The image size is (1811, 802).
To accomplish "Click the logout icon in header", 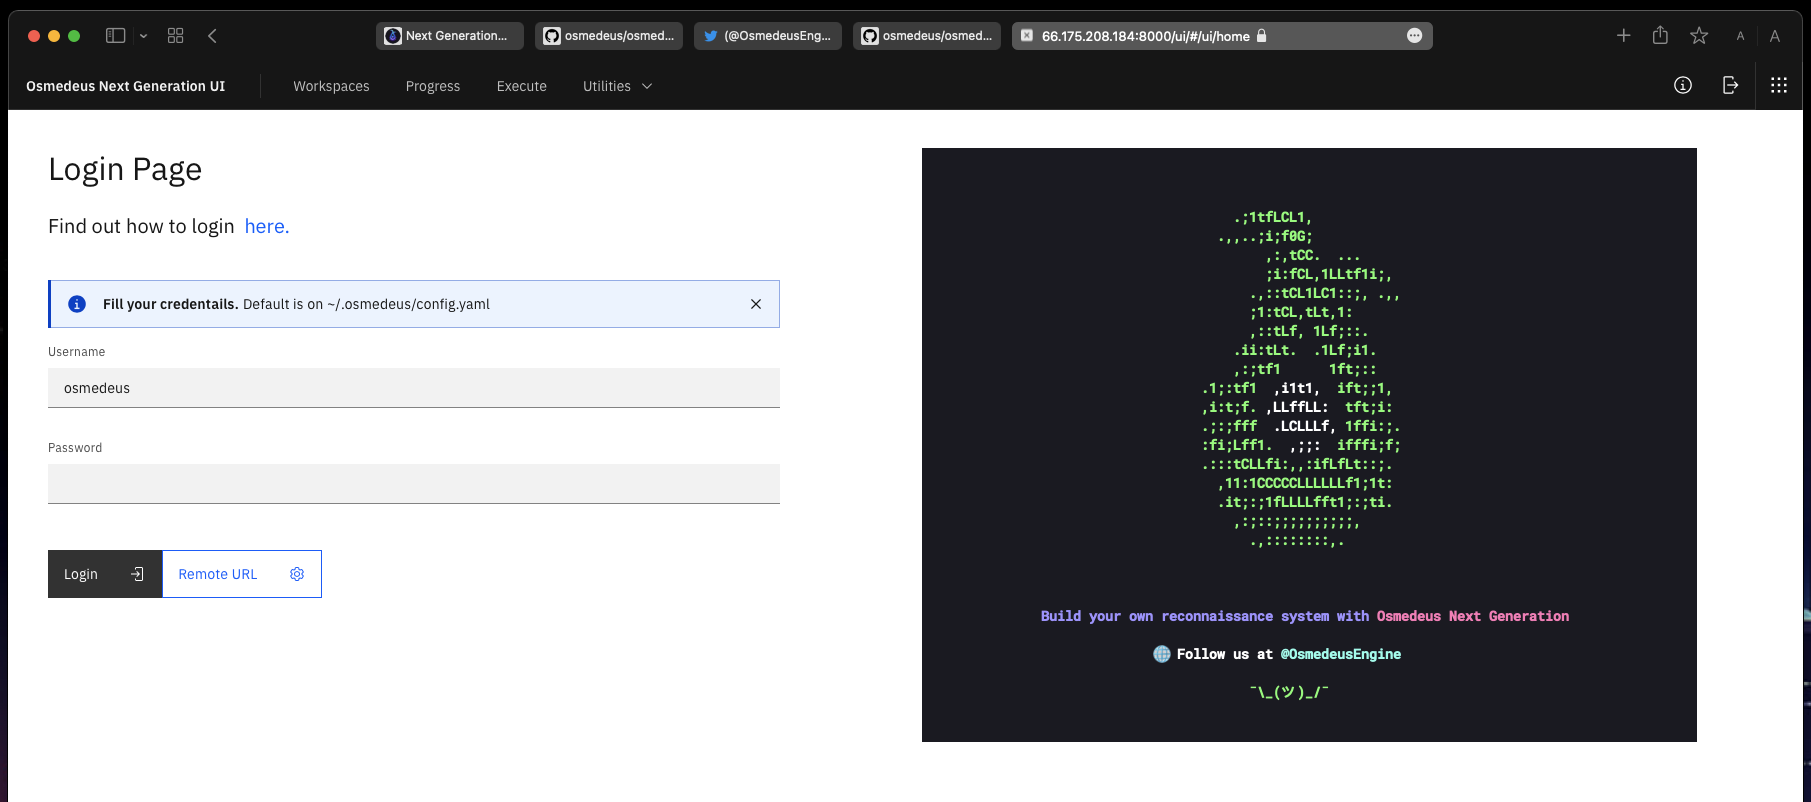I will [x=1730, y=85].
